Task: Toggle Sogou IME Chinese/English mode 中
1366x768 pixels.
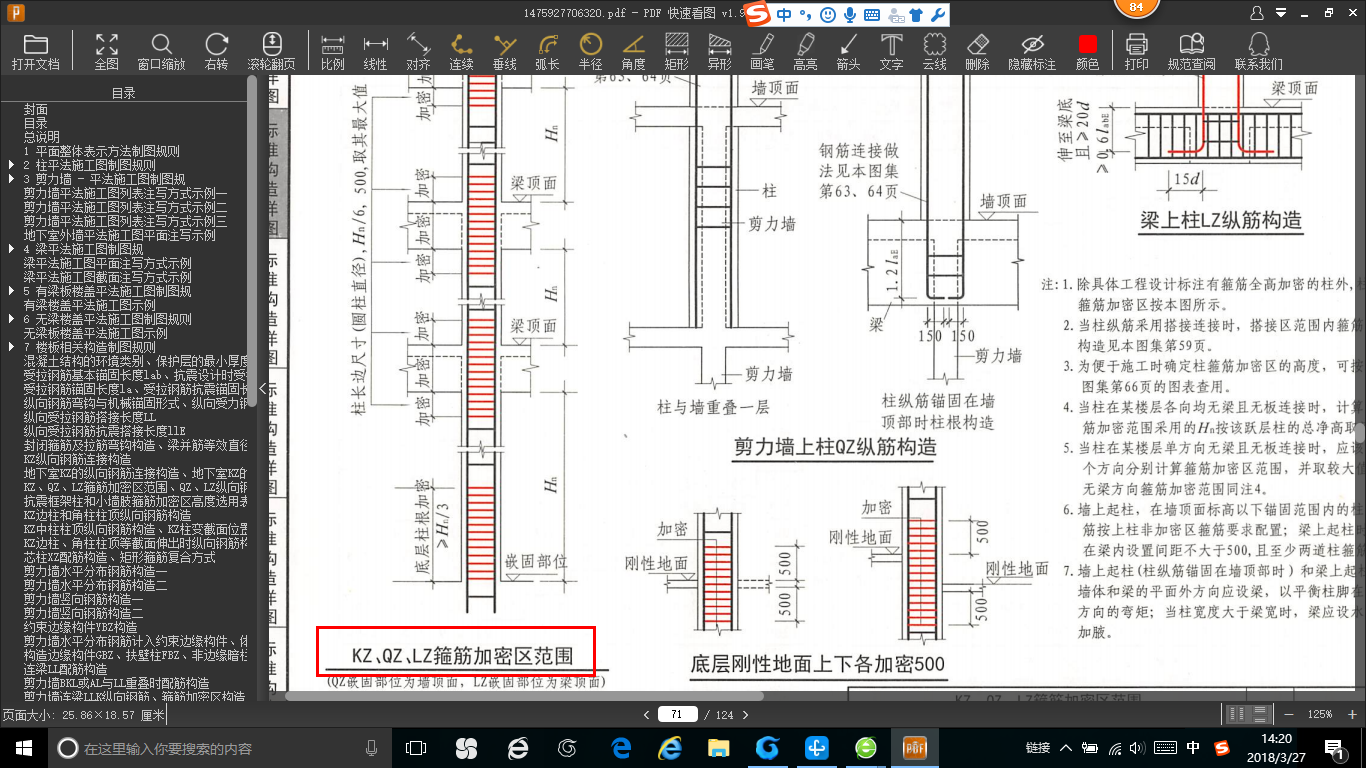Action: pos(784,14)
